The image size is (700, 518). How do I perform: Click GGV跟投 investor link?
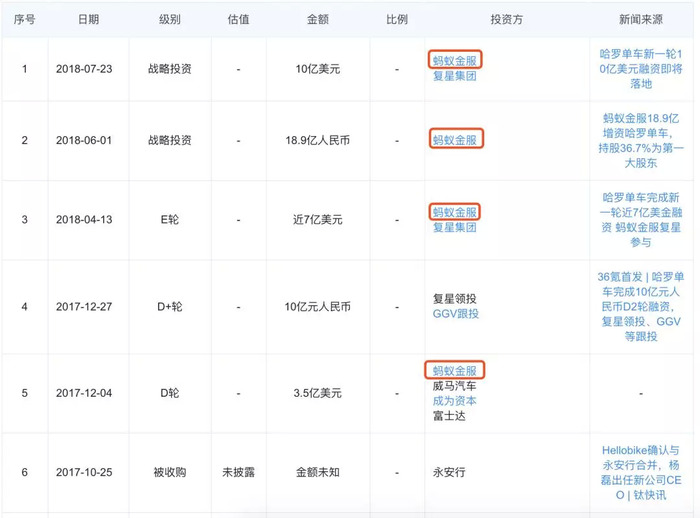coord(455,314)
